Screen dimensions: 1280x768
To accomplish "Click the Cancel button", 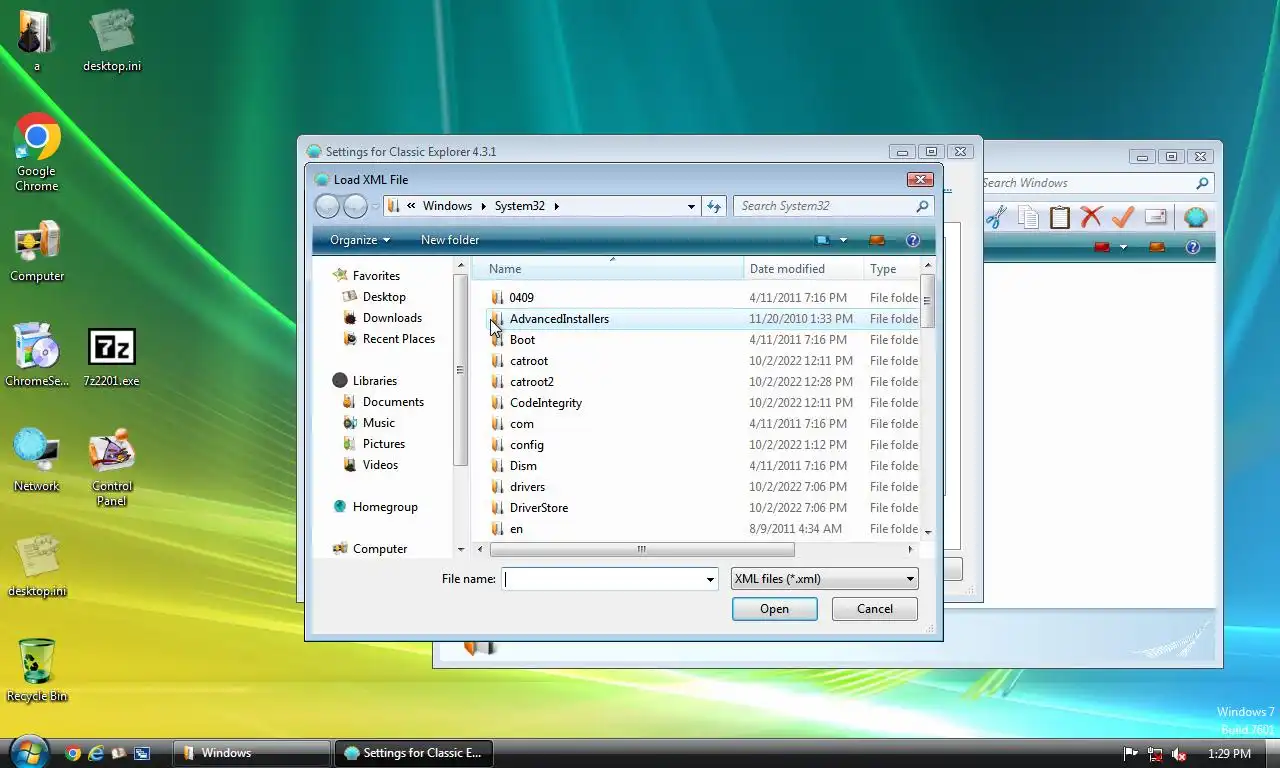I will coord(875,609).
